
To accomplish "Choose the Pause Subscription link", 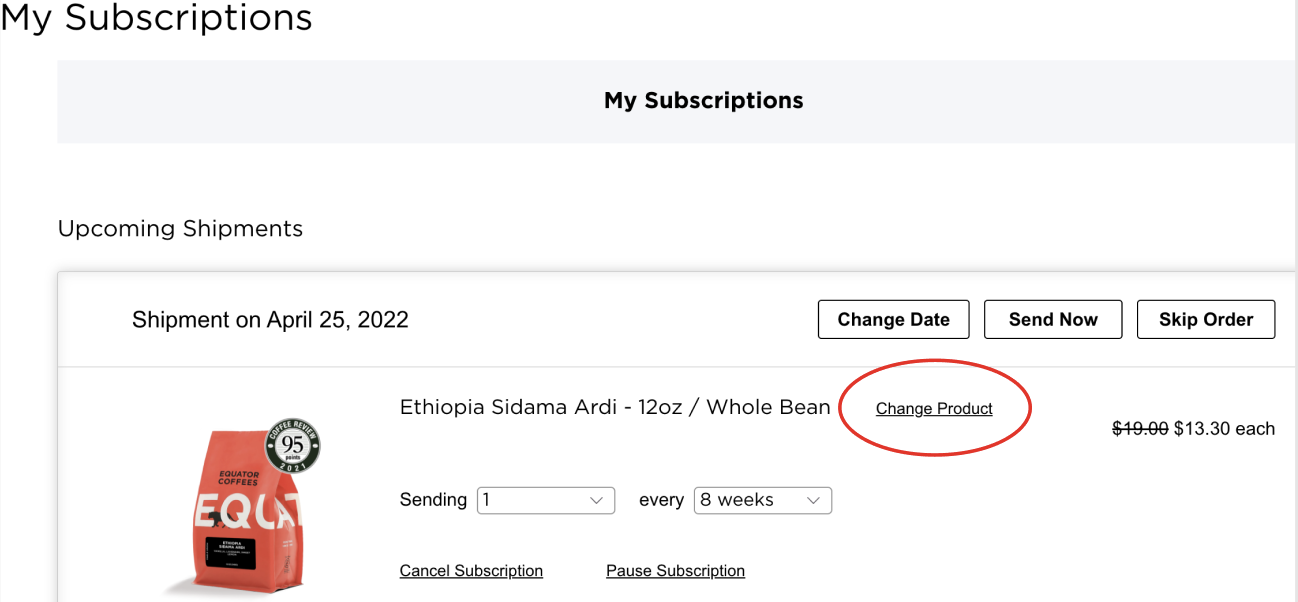I will pyautogui.click(x=675, y=571).
